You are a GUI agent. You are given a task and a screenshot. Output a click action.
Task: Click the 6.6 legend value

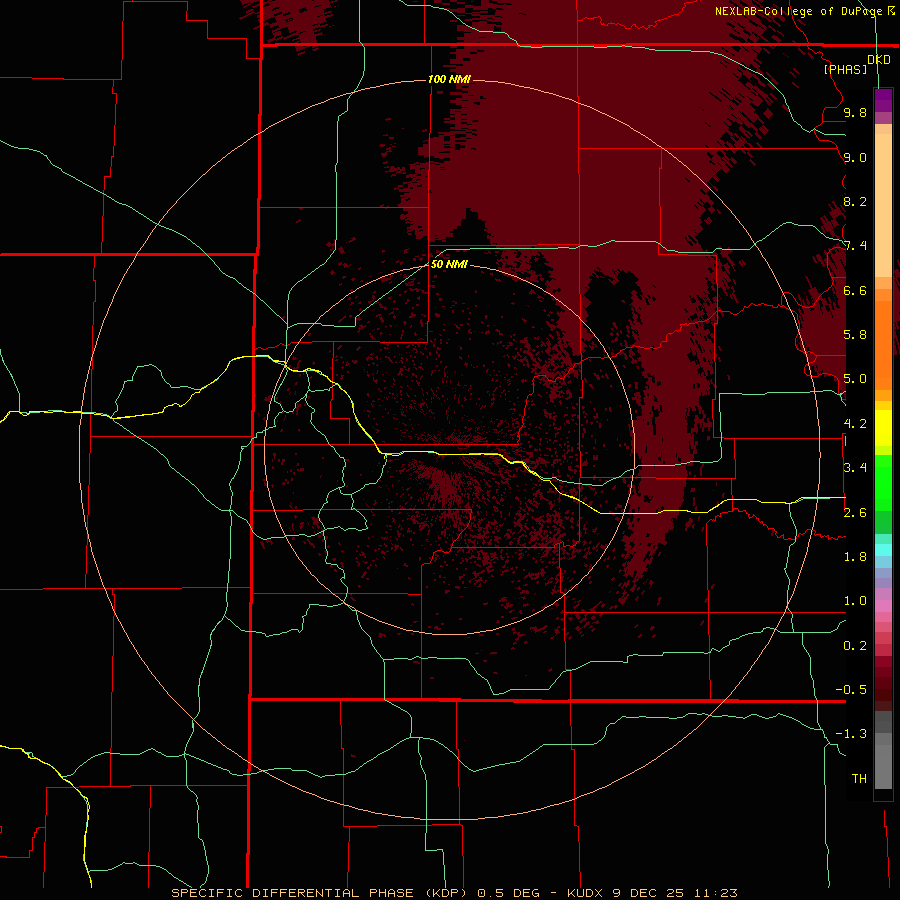[855, 290]
